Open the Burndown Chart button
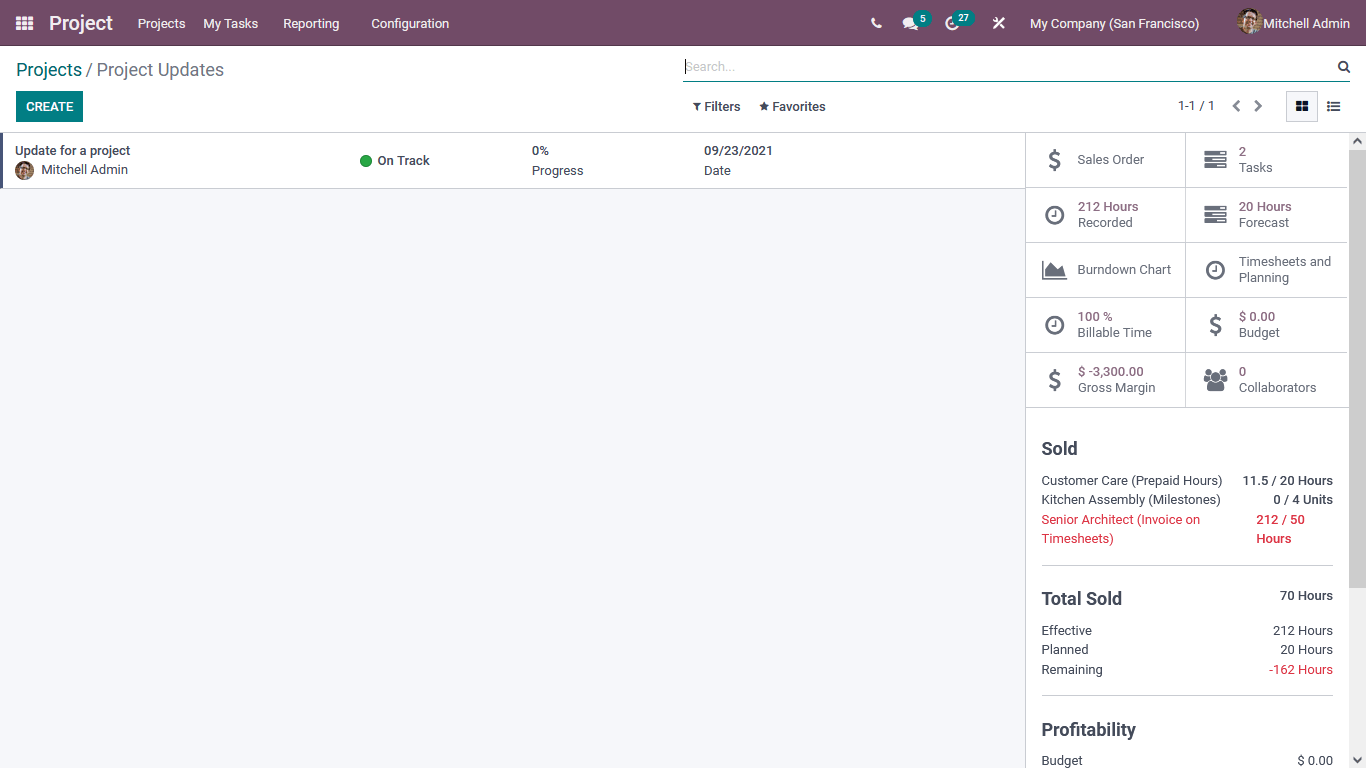The width and height of the screenshot is (1366, 768). [1105, 270]
